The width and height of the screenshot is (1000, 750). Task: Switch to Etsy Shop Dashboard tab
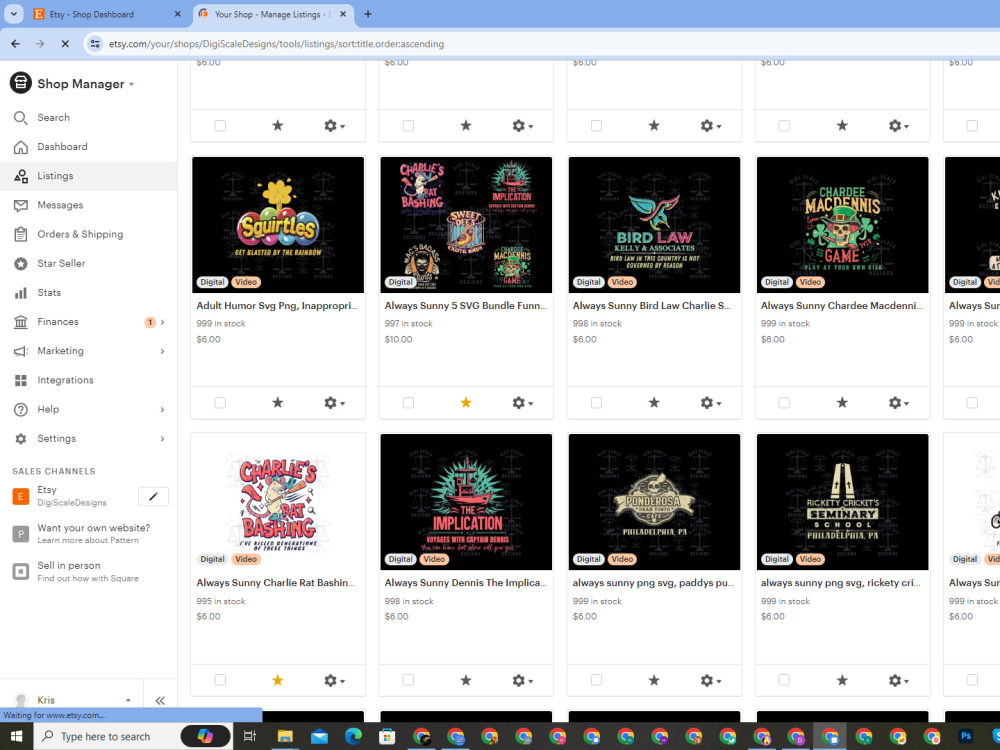point(105,14)
